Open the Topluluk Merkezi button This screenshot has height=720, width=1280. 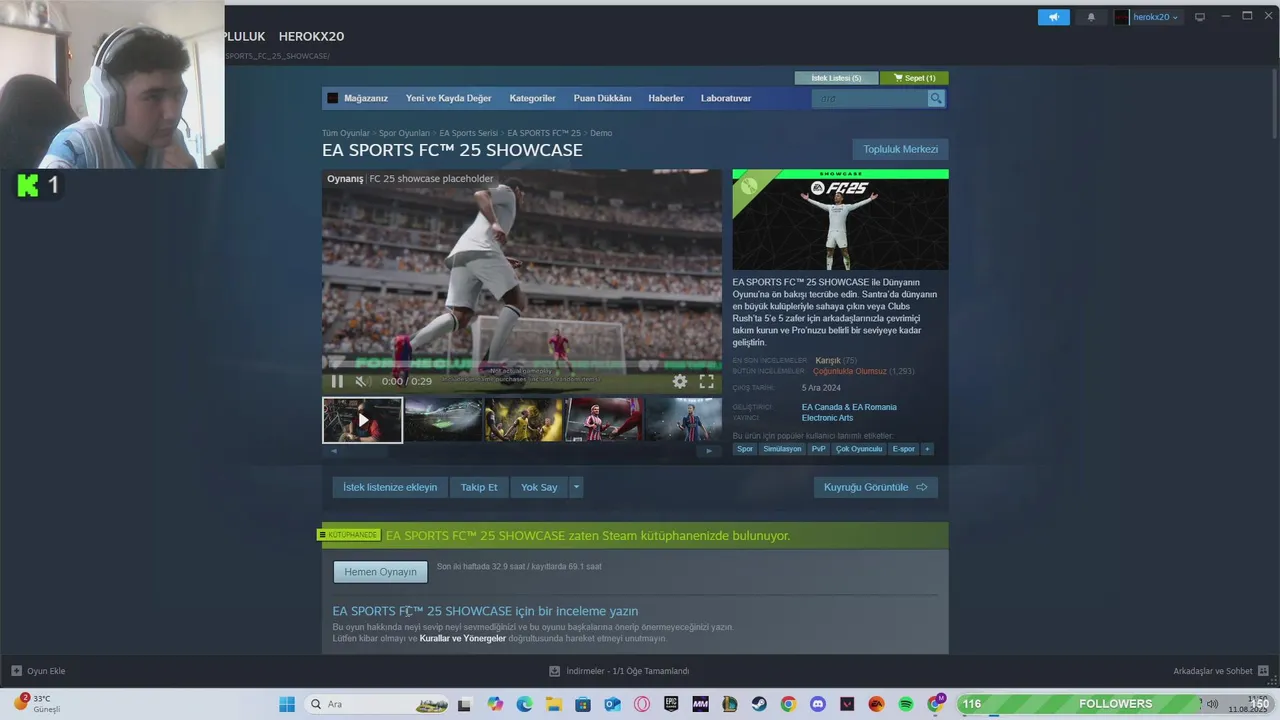click(900, 149)
